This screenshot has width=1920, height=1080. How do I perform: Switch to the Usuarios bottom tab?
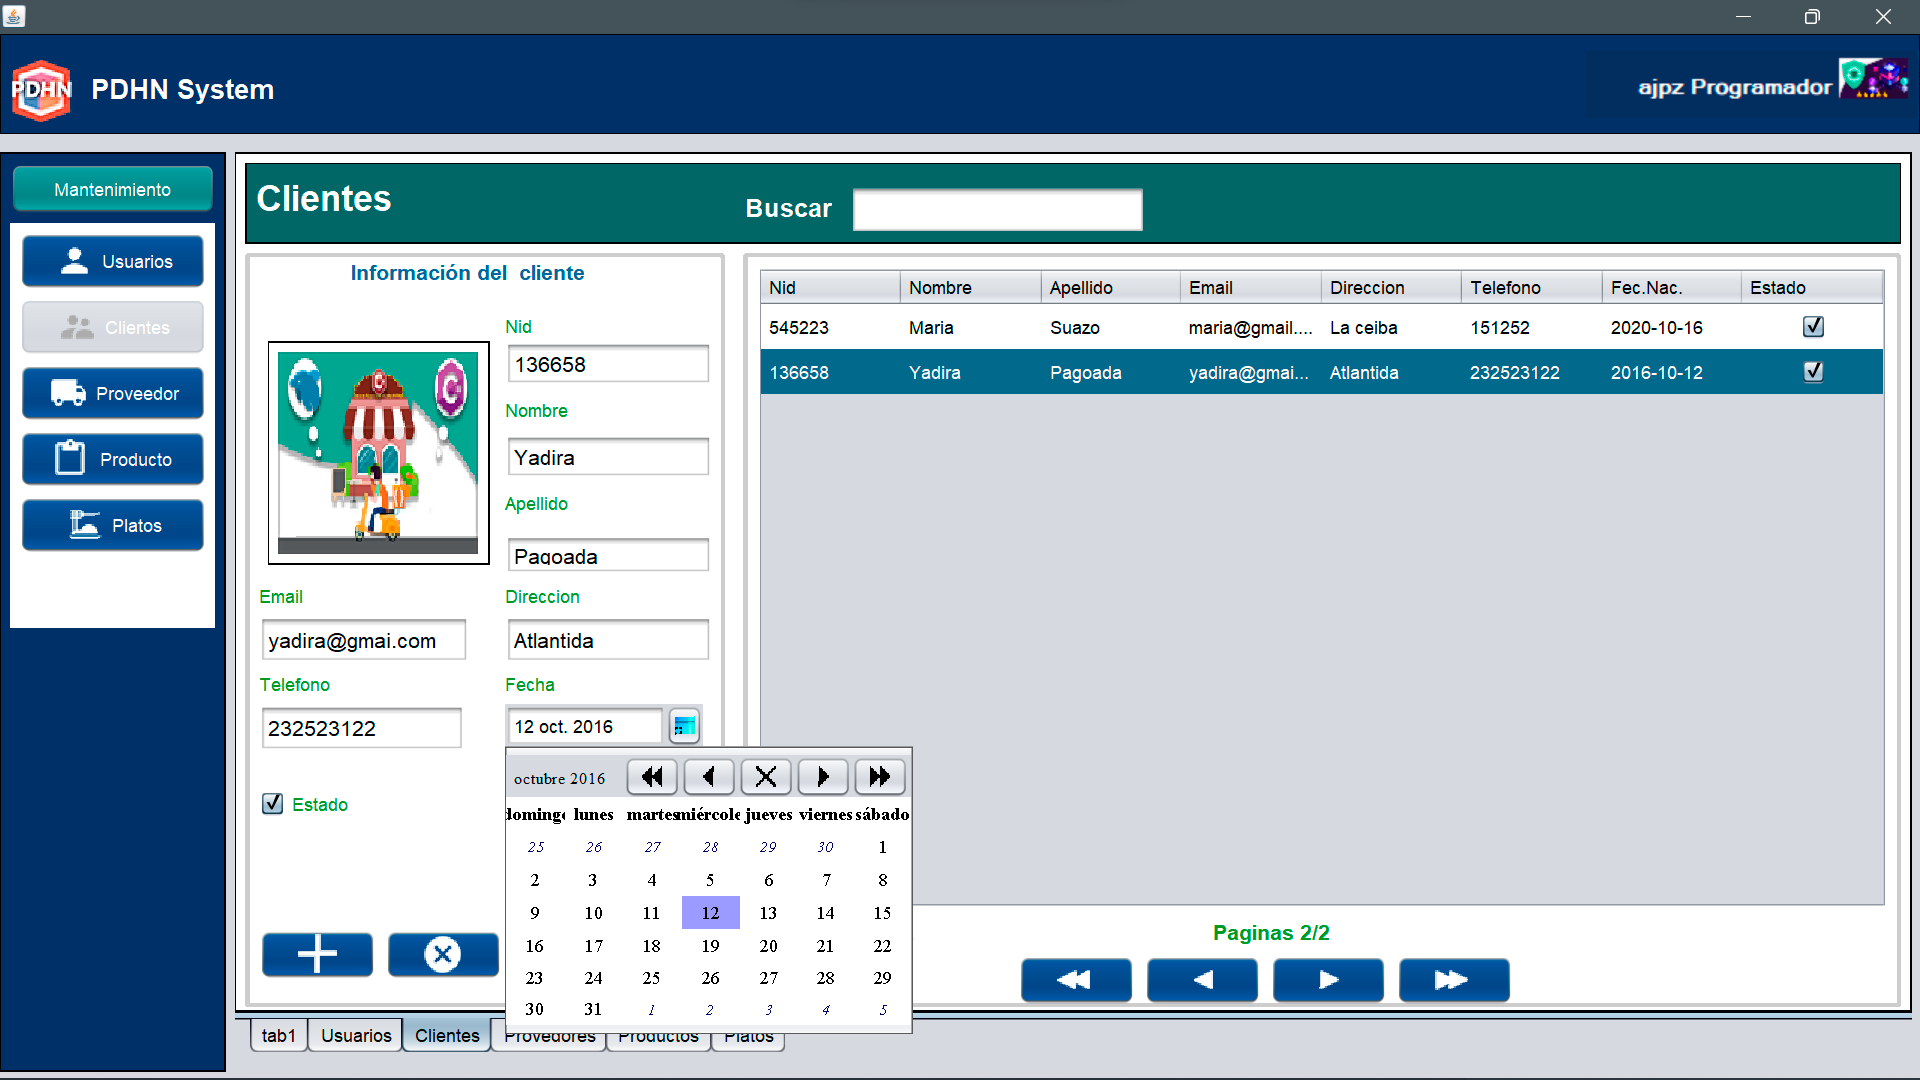pyautogui.click(x=356, y=1036)
